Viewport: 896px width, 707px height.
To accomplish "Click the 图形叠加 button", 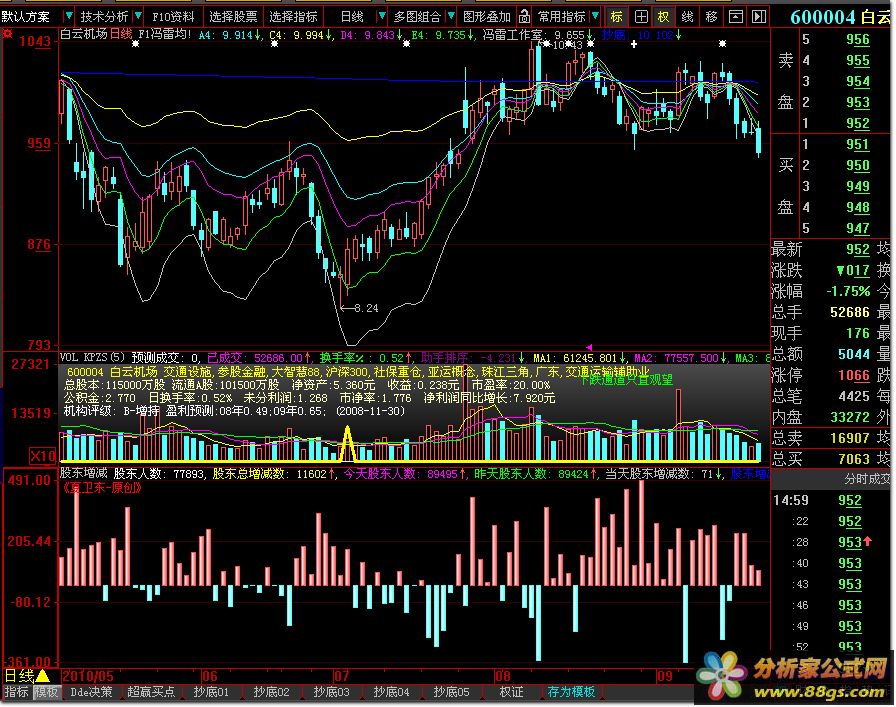I will (486, 17).
